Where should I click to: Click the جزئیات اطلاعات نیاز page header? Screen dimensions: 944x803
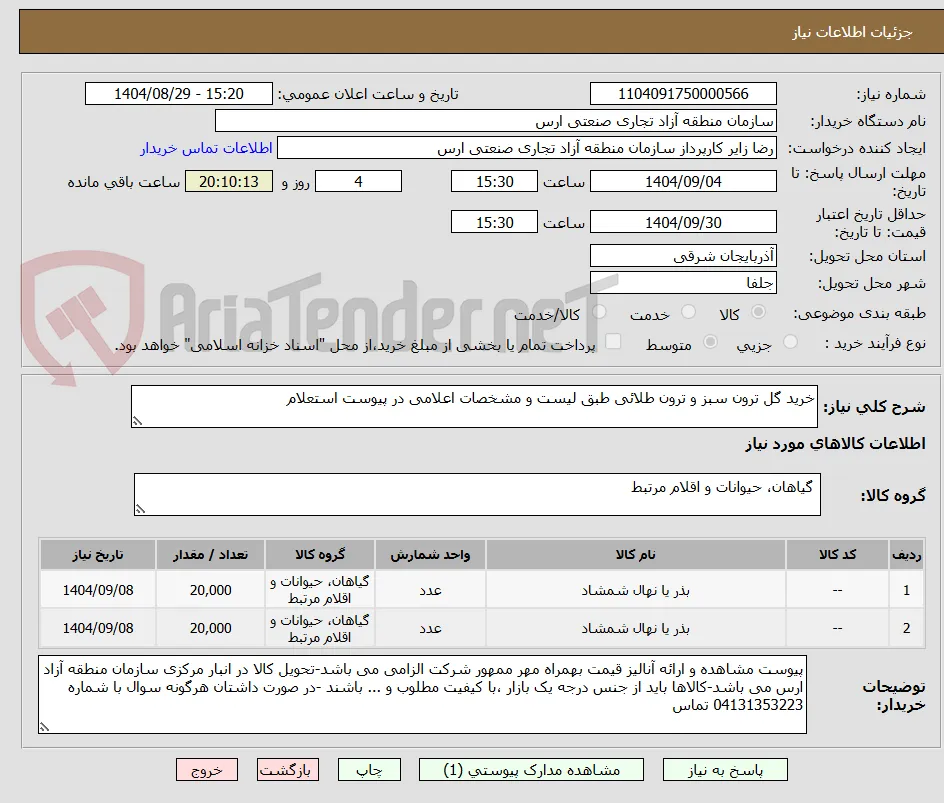851,32
